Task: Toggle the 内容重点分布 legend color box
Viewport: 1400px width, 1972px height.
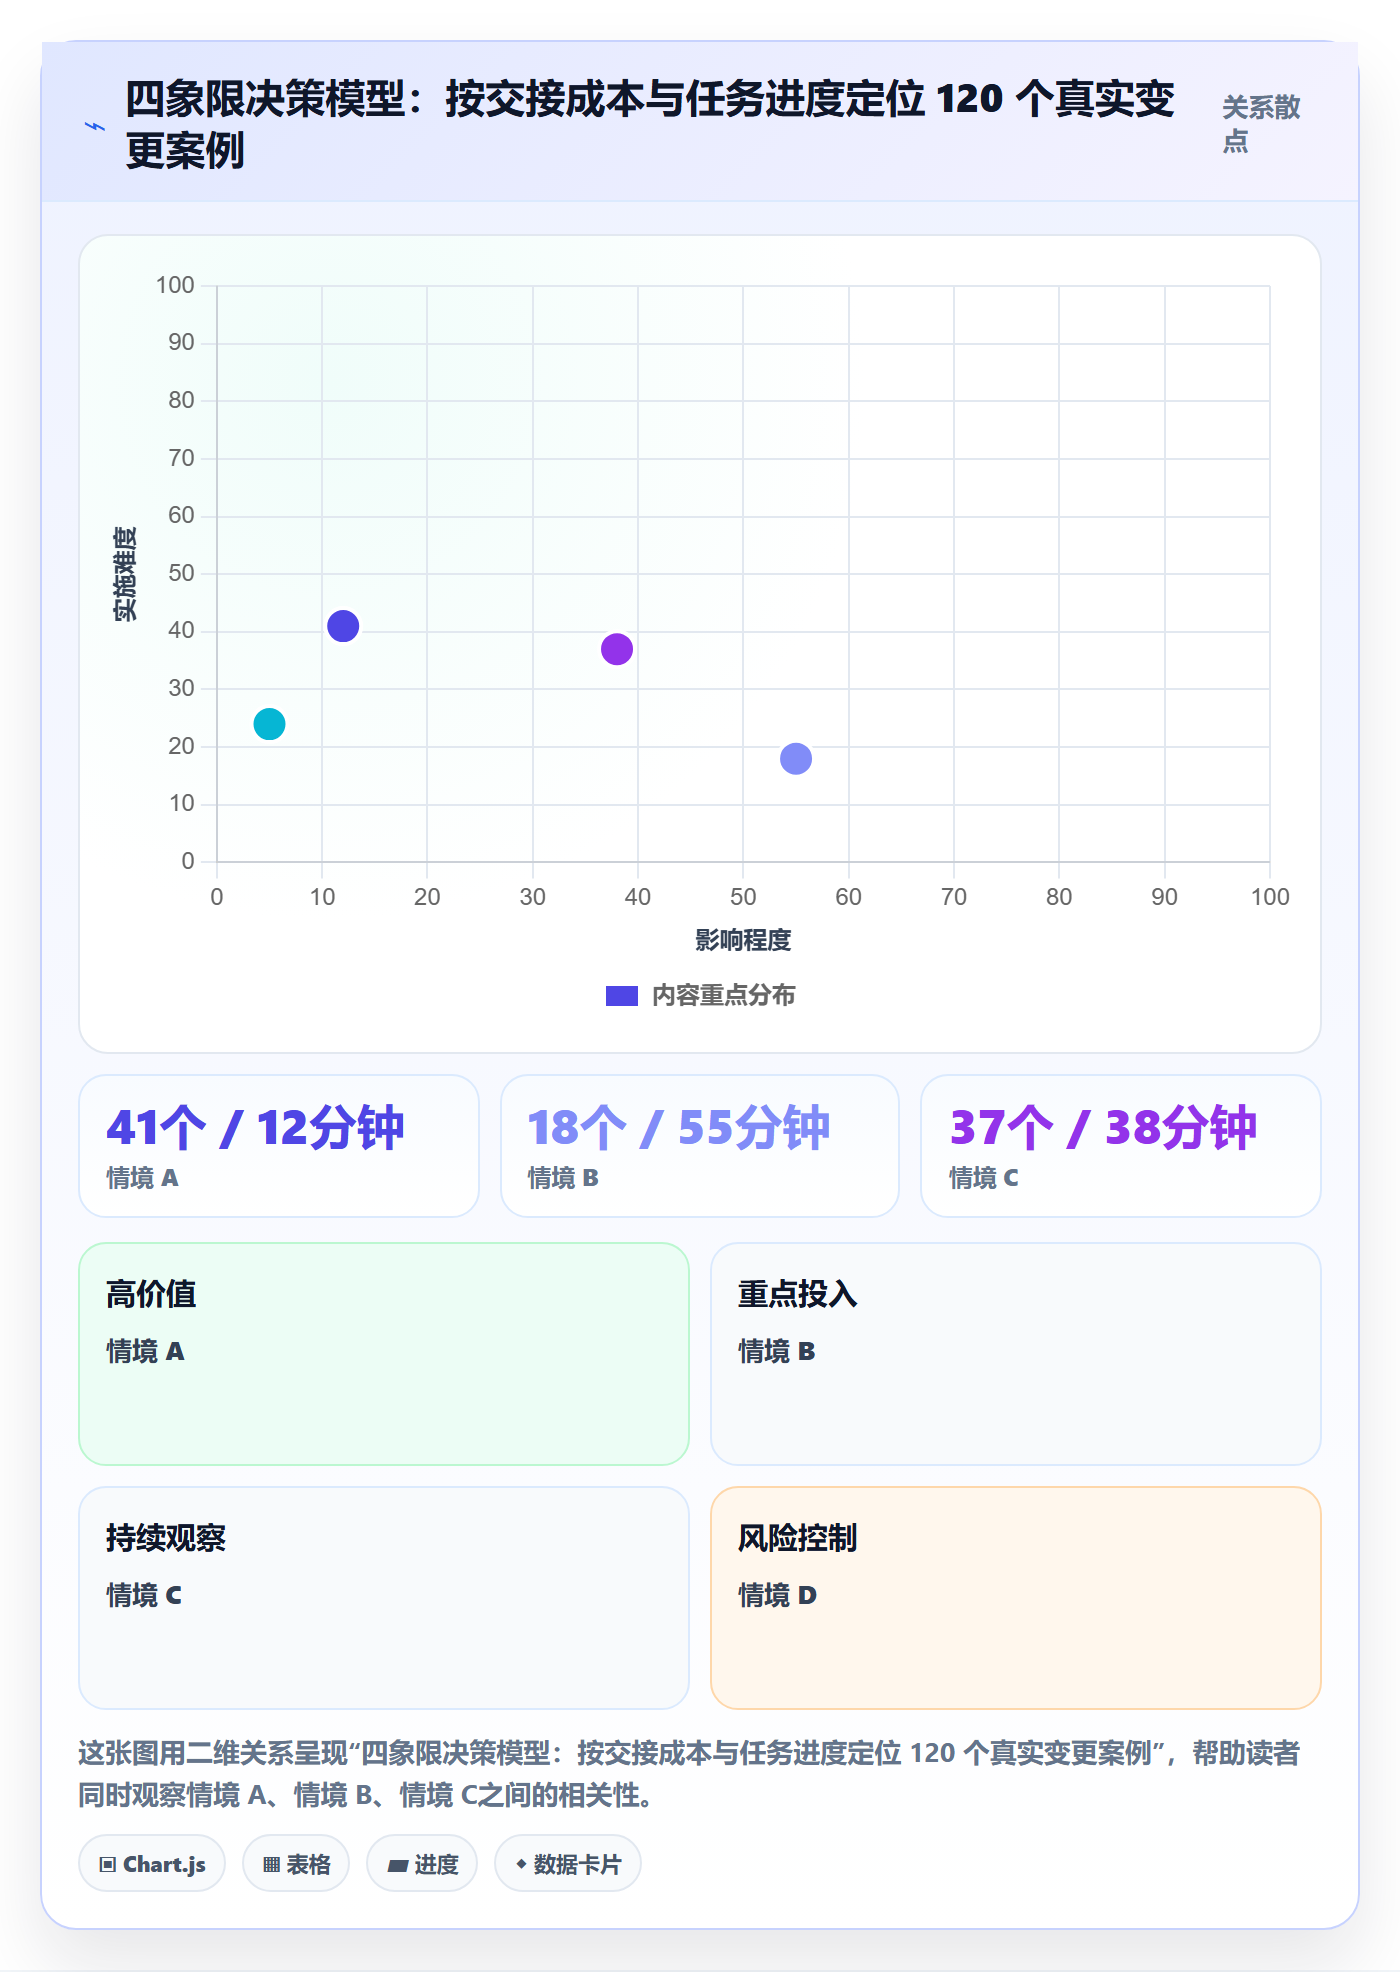Action: pyautogui.click(x=621, y=996)
